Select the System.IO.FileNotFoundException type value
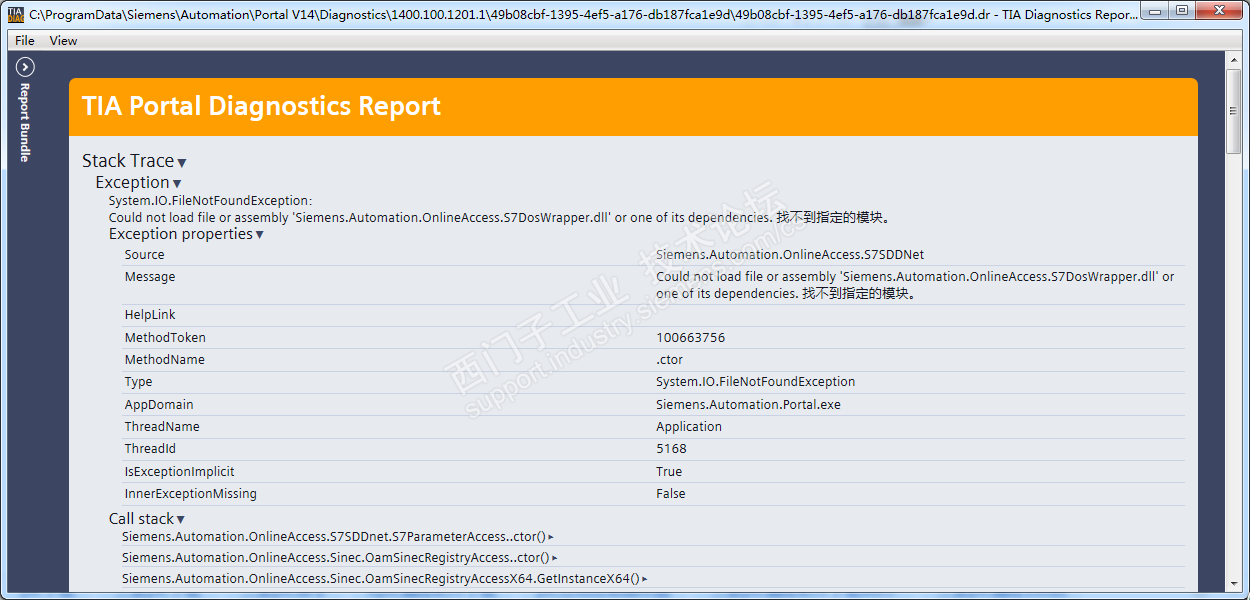 coord(756,382)
